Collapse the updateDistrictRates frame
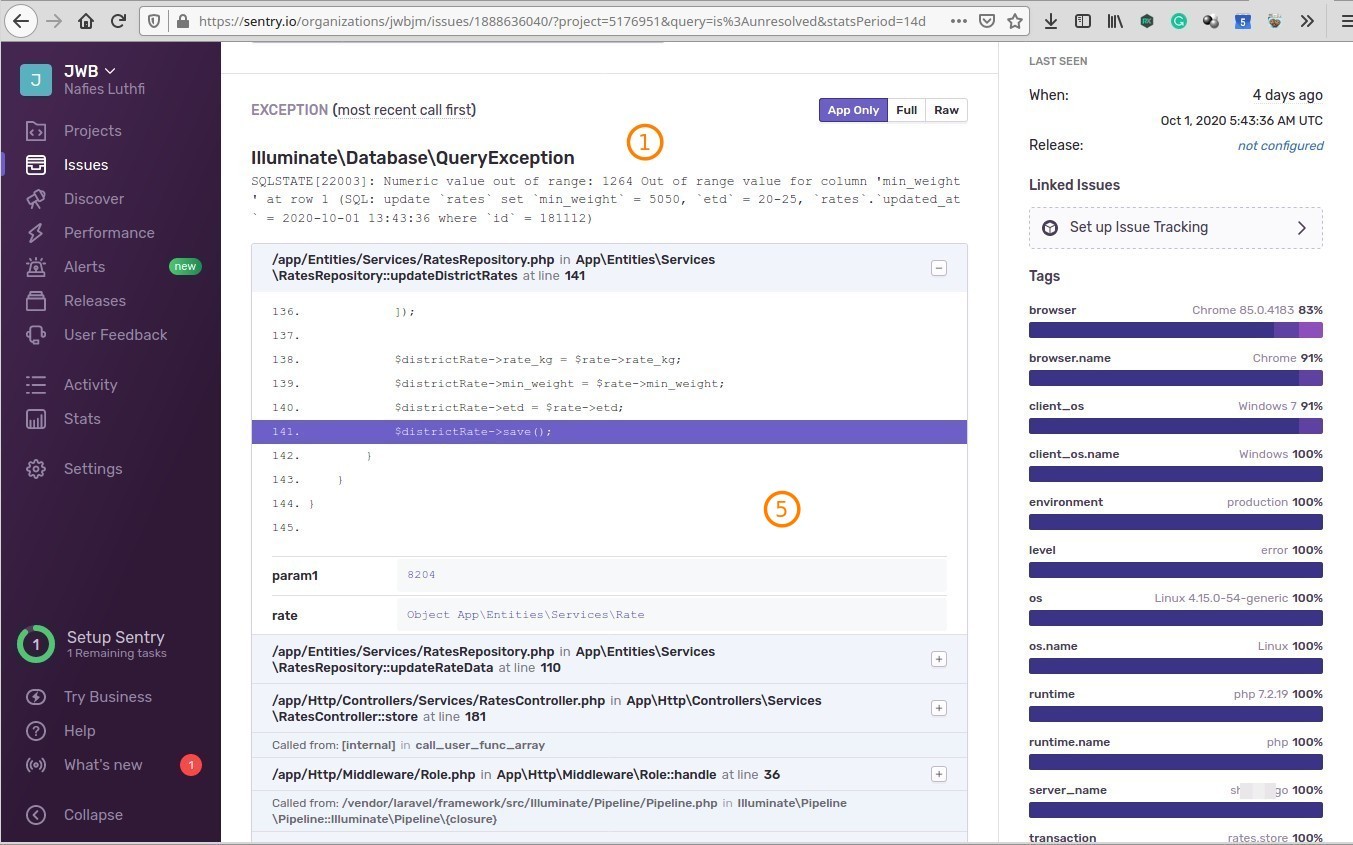This screenshot has height=845, width=1353. [x=938, y=268]
